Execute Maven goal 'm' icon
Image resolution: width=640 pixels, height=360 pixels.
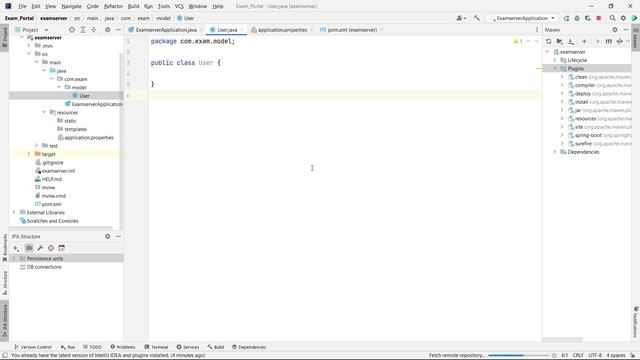tap(608, 41)
